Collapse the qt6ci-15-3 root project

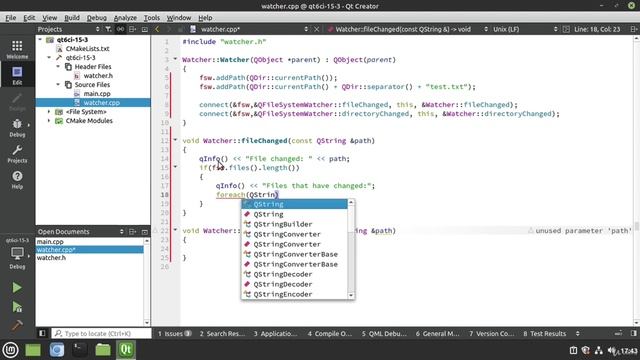click(40, 40)
